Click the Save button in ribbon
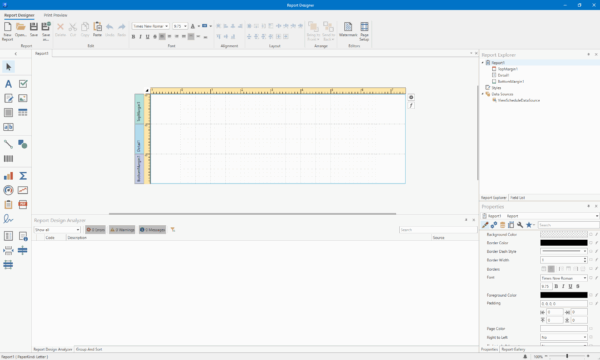 pos(34,29)
